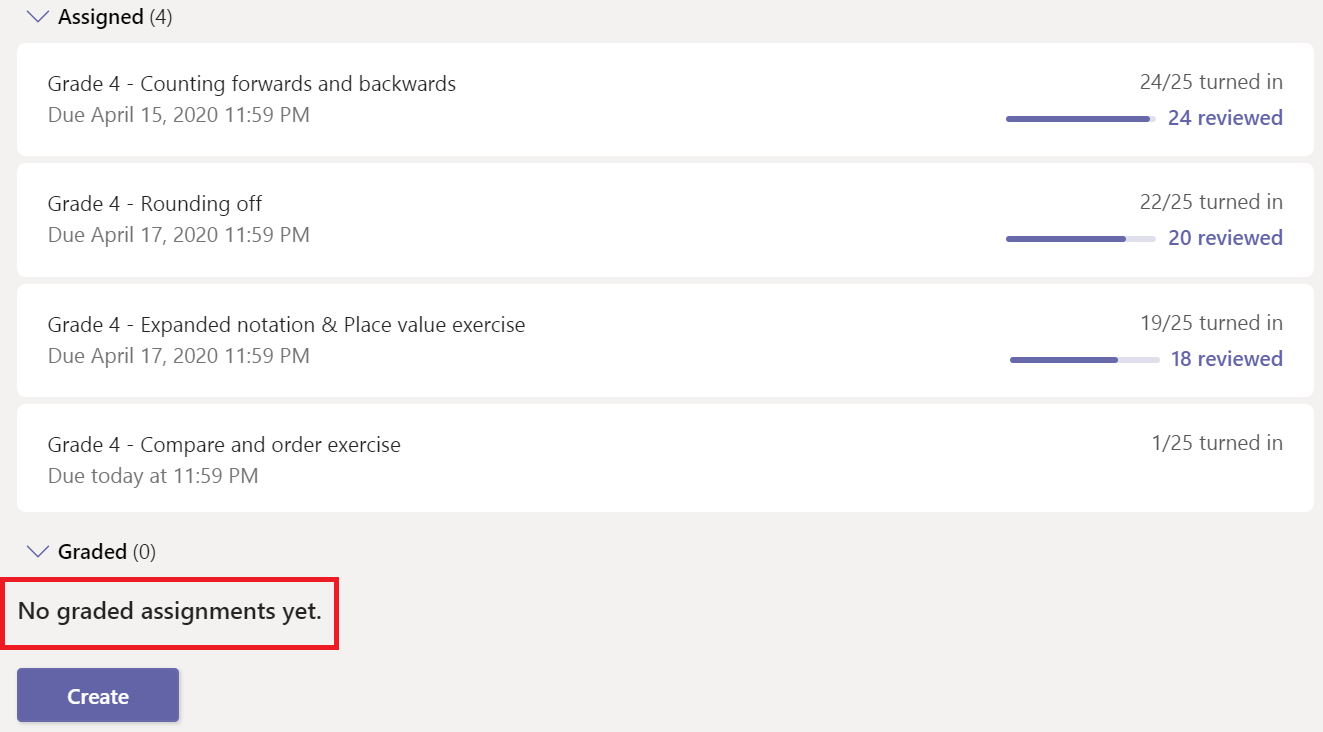Collapse the Graded section chevron

coord(38,551)
